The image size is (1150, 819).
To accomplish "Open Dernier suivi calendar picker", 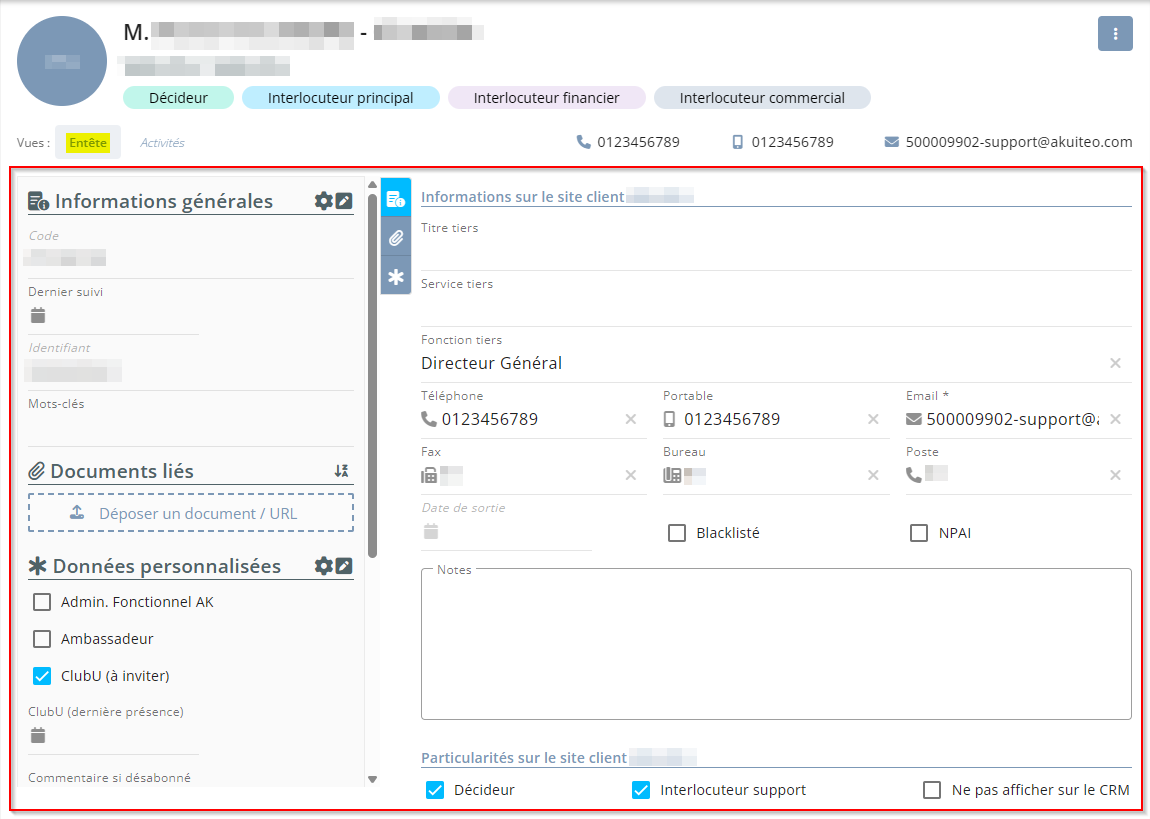I will (38, 316).
